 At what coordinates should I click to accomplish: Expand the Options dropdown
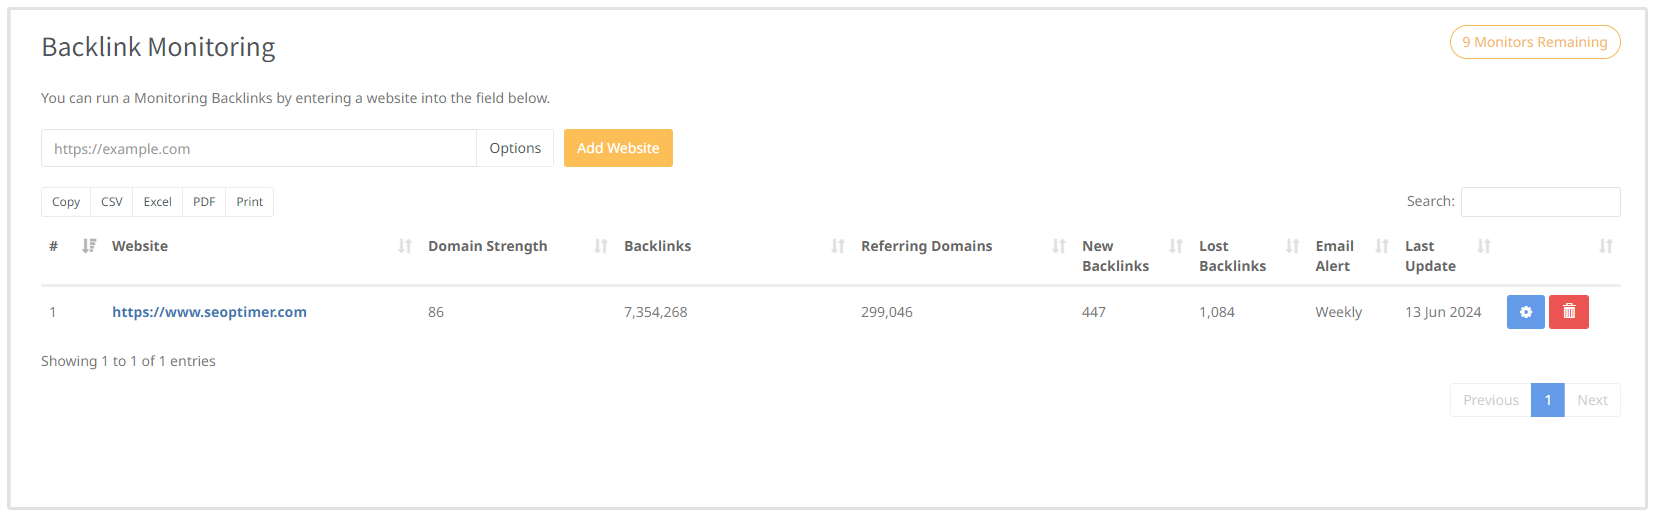pyautogui.click(x=515, y=148)
